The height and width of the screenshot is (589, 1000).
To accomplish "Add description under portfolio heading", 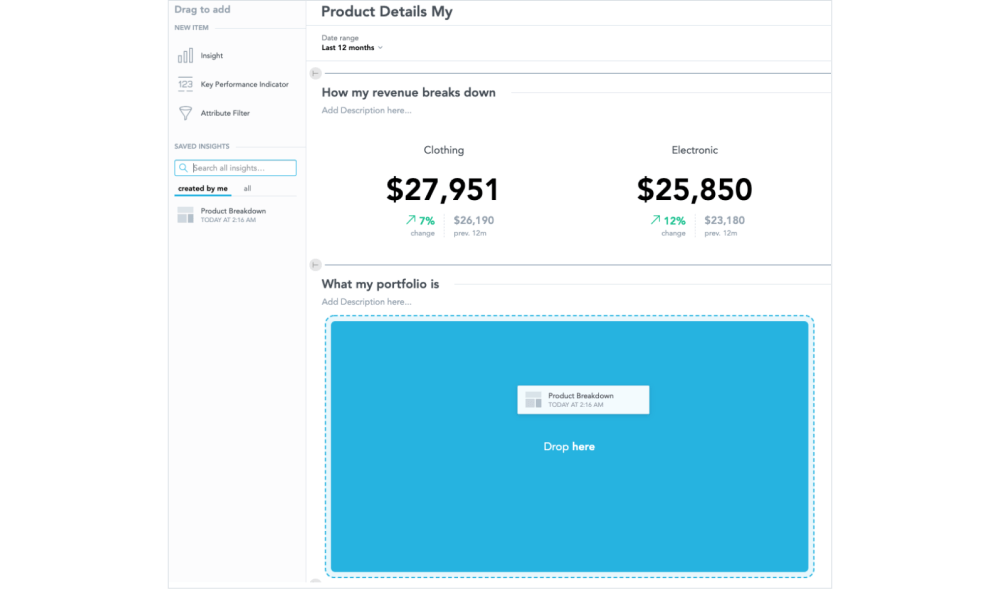I will [366, 302].
